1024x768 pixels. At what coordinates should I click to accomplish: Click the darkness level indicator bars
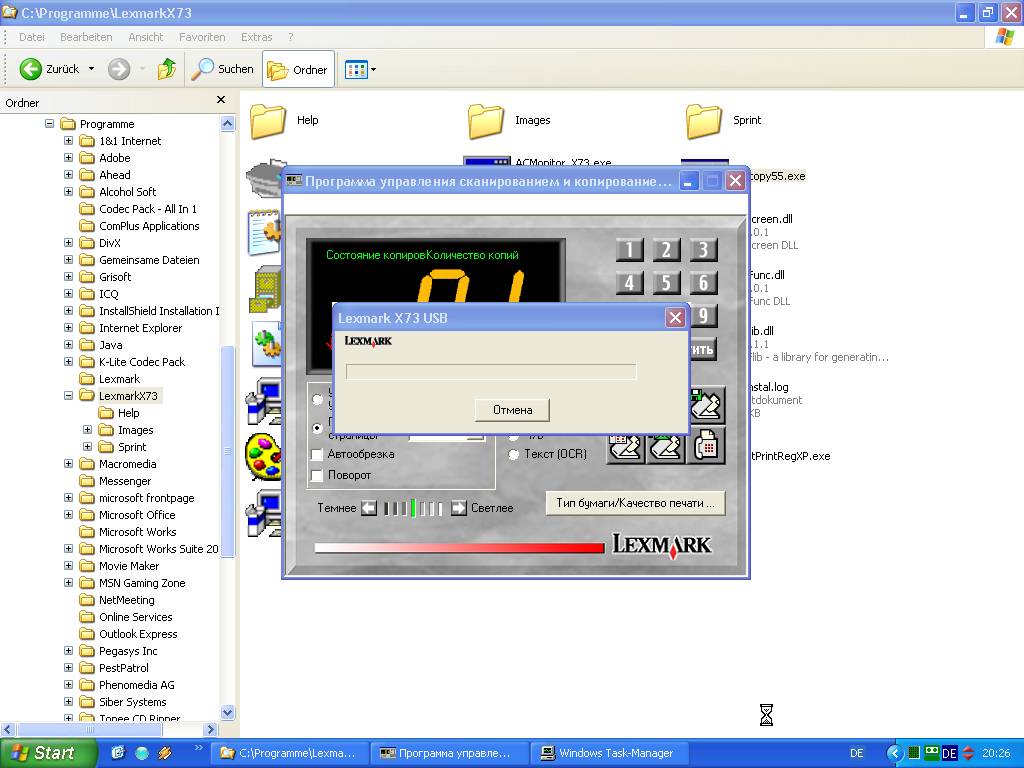coord(413,508)
